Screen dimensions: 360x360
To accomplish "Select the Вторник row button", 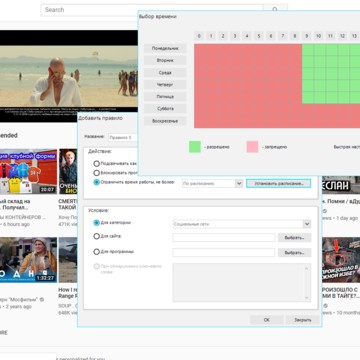I will click(x=165, y=60).
